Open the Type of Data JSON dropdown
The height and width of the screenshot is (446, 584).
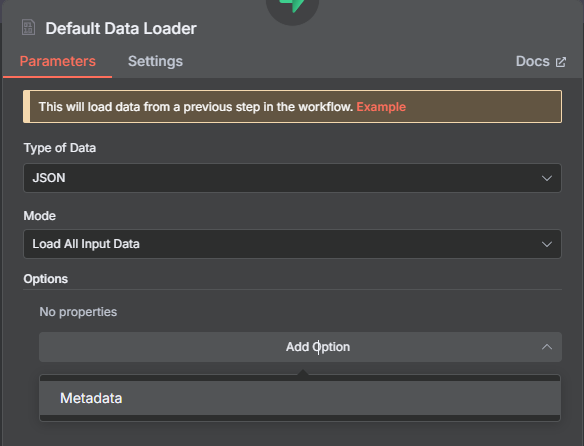click(292, 178)
